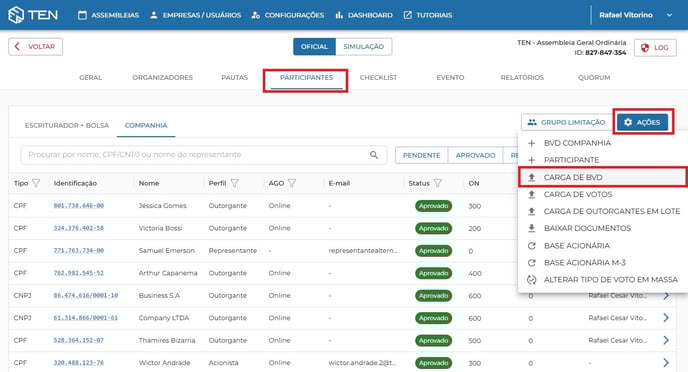Click the Ações gear button

click(x=642, y=122)
